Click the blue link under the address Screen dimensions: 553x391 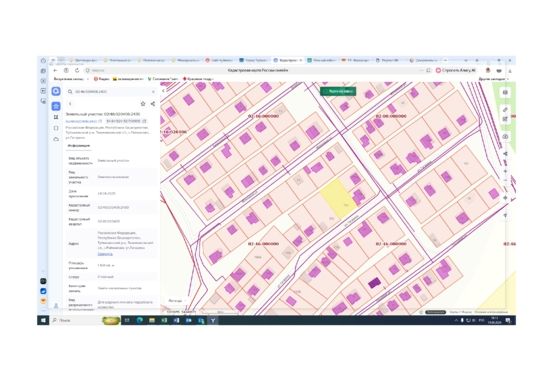pos(105,254)
